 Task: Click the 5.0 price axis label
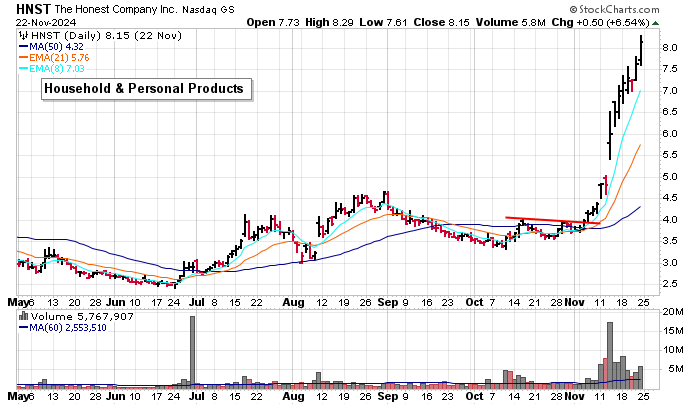point(670,177)
